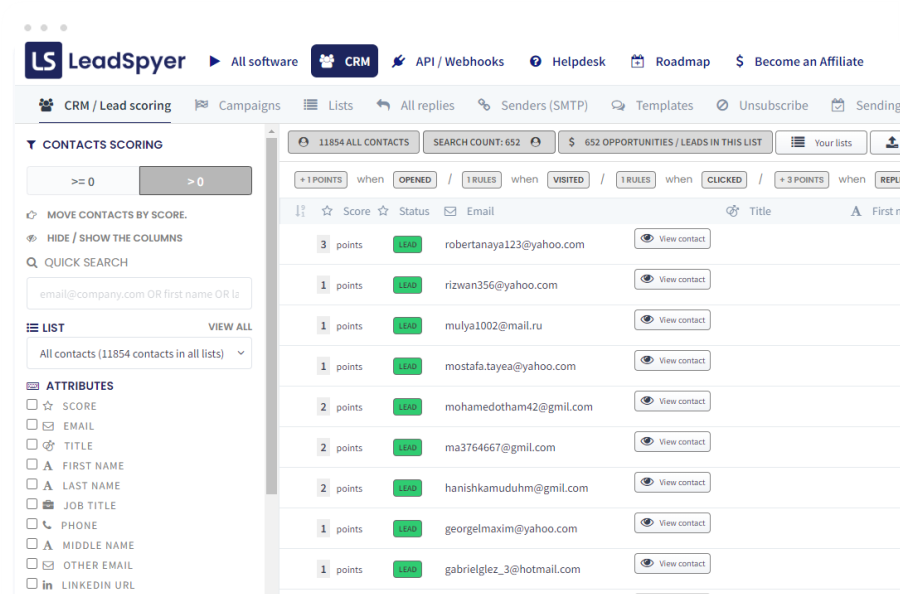Enable the First Name attribute checkbox
900x594 pixels.
[32, 464]
